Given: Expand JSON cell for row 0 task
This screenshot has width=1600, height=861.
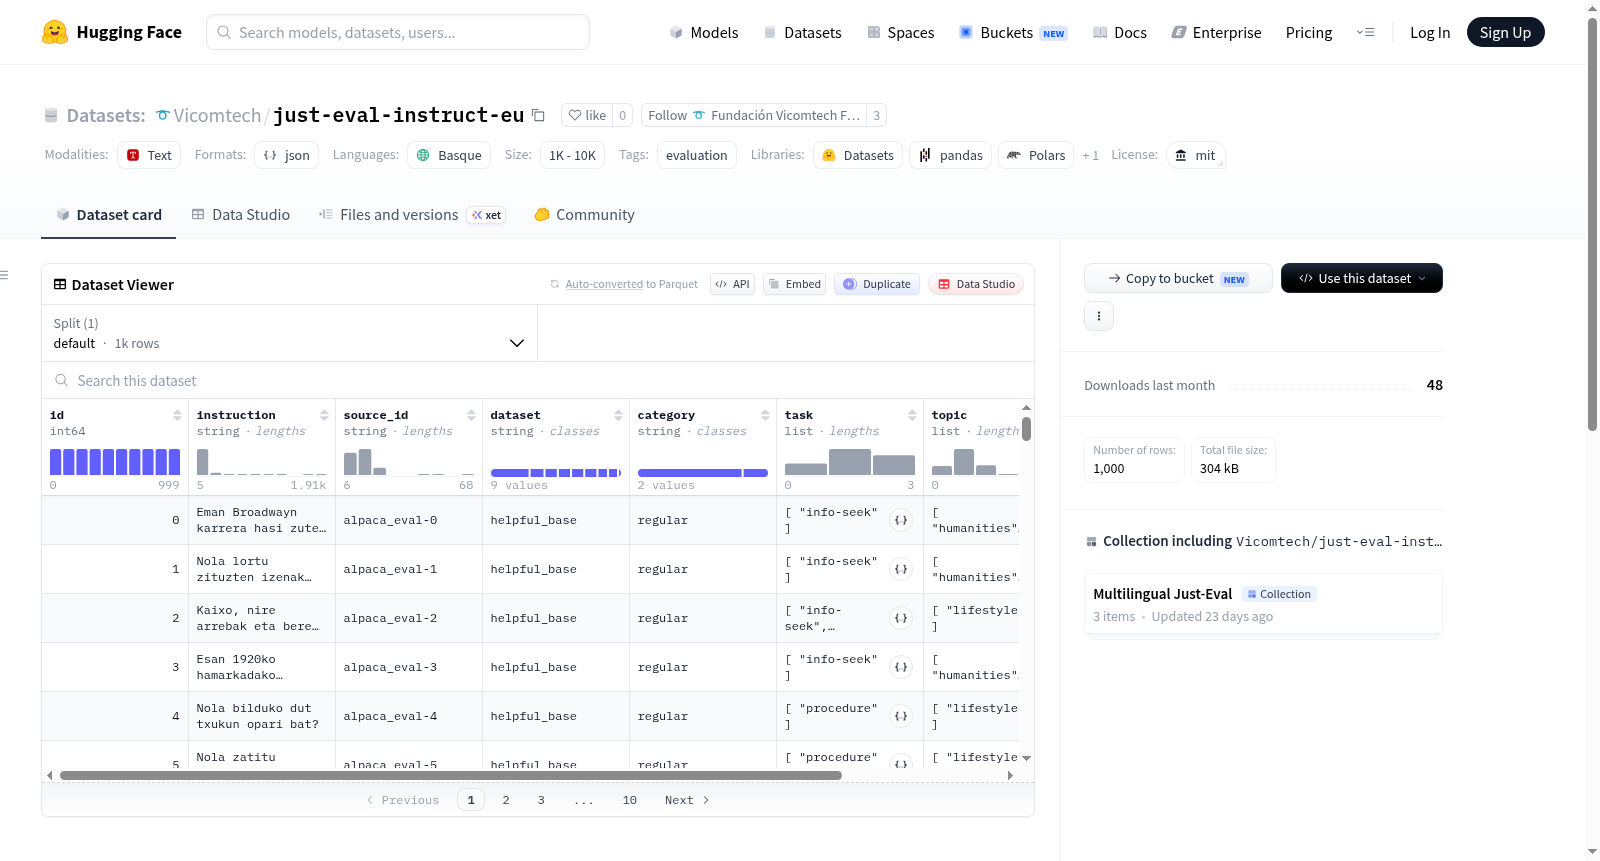Looking at the screenshot, I should (901, 520).
